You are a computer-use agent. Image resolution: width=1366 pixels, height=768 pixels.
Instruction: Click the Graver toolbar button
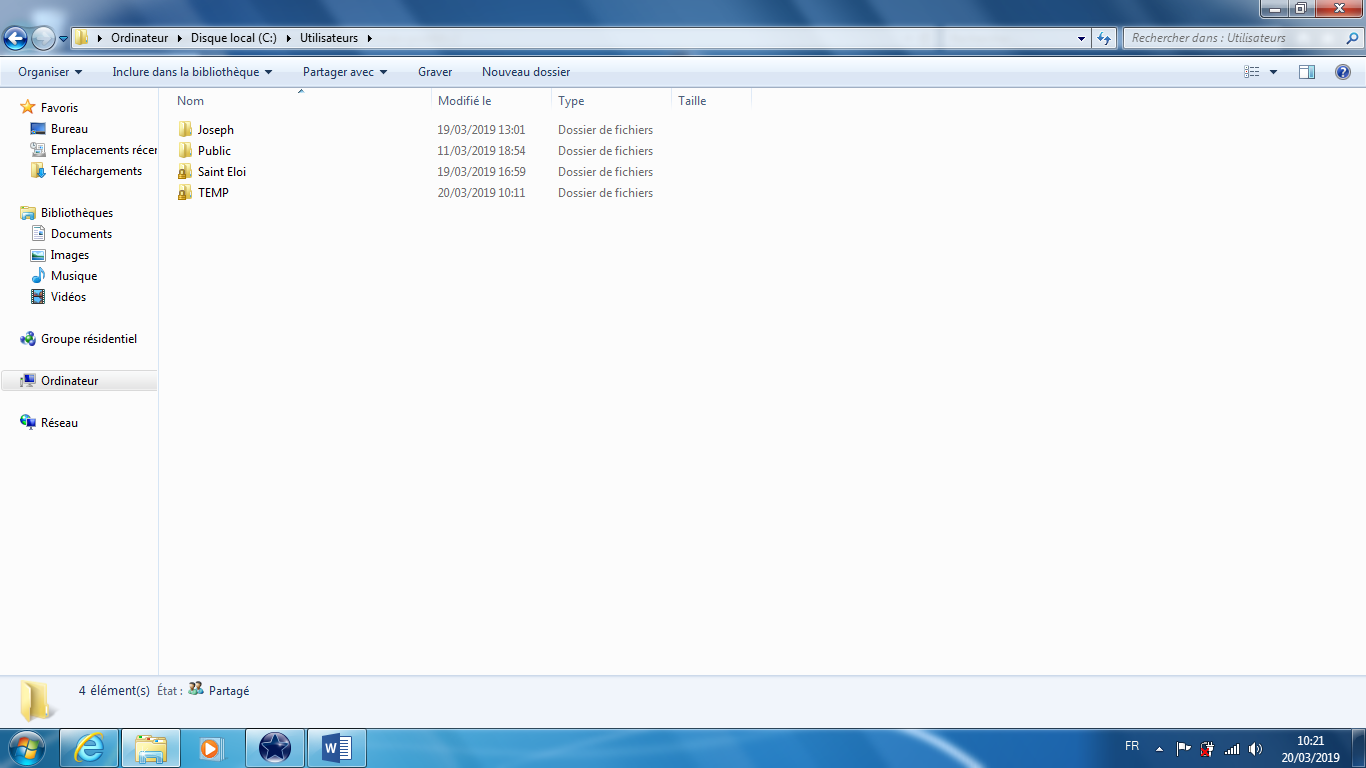point(435,72)
